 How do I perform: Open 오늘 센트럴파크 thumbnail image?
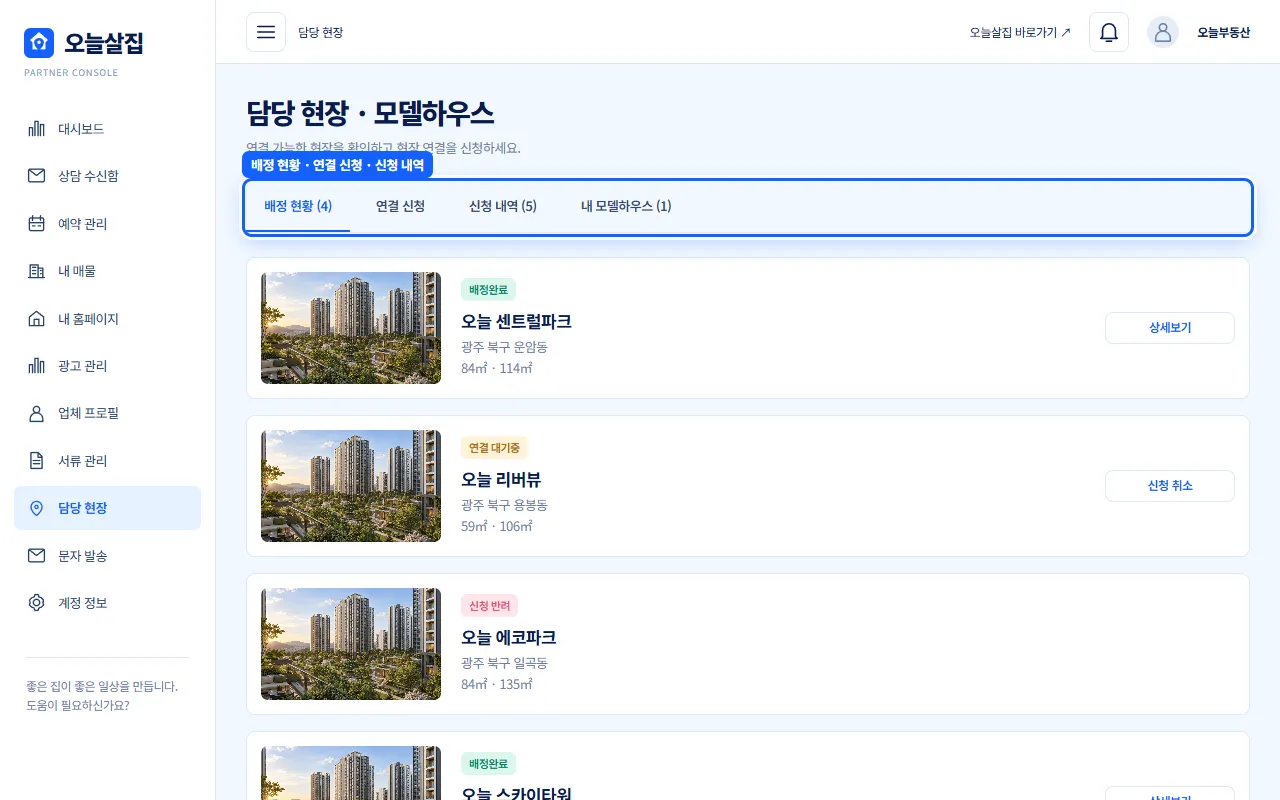[351, 328]
